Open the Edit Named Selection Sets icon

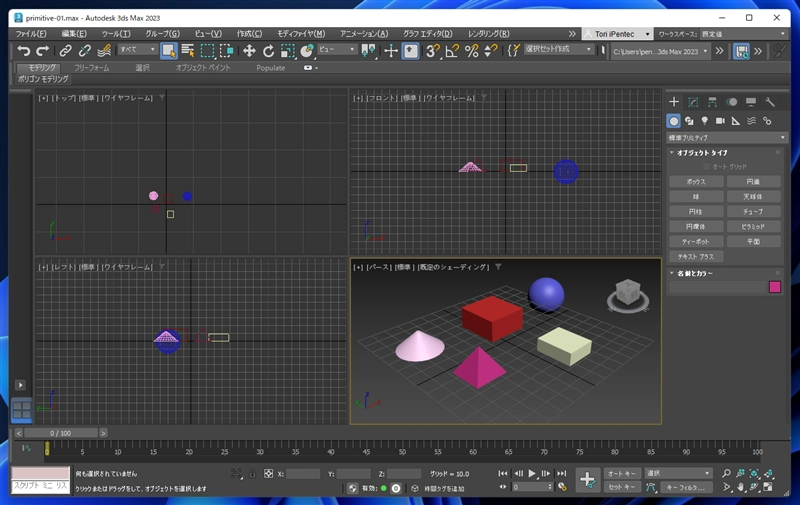pyautogui.click(x=514, y=50)
